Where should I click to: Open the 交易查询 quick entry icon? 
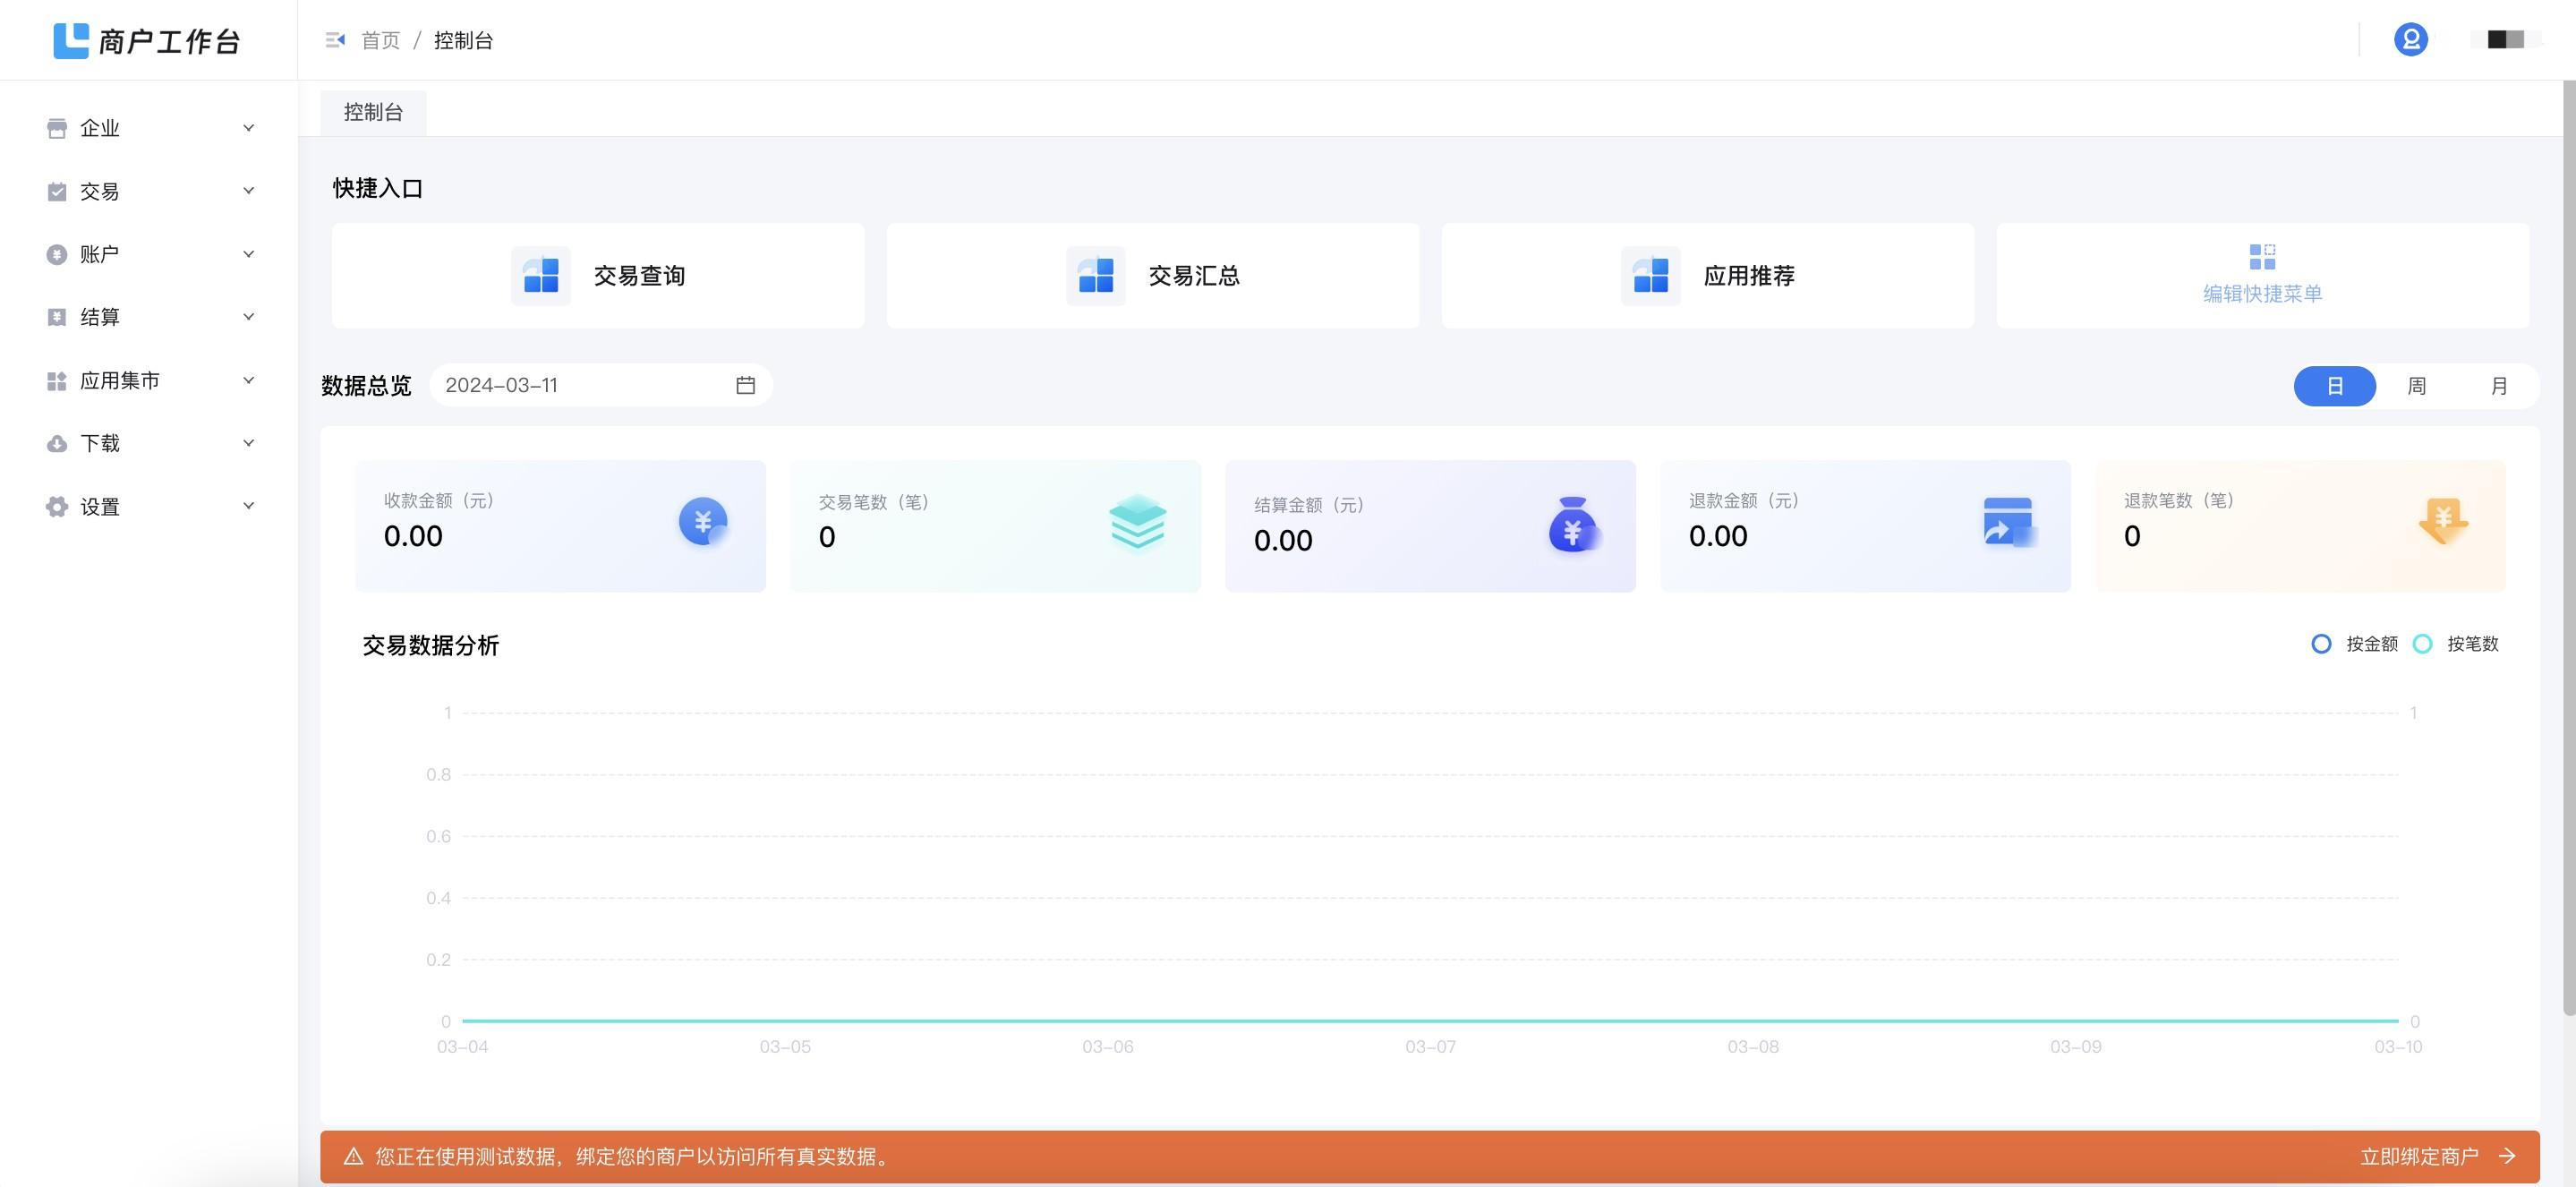pyautogui.click(x=539, y=275)
